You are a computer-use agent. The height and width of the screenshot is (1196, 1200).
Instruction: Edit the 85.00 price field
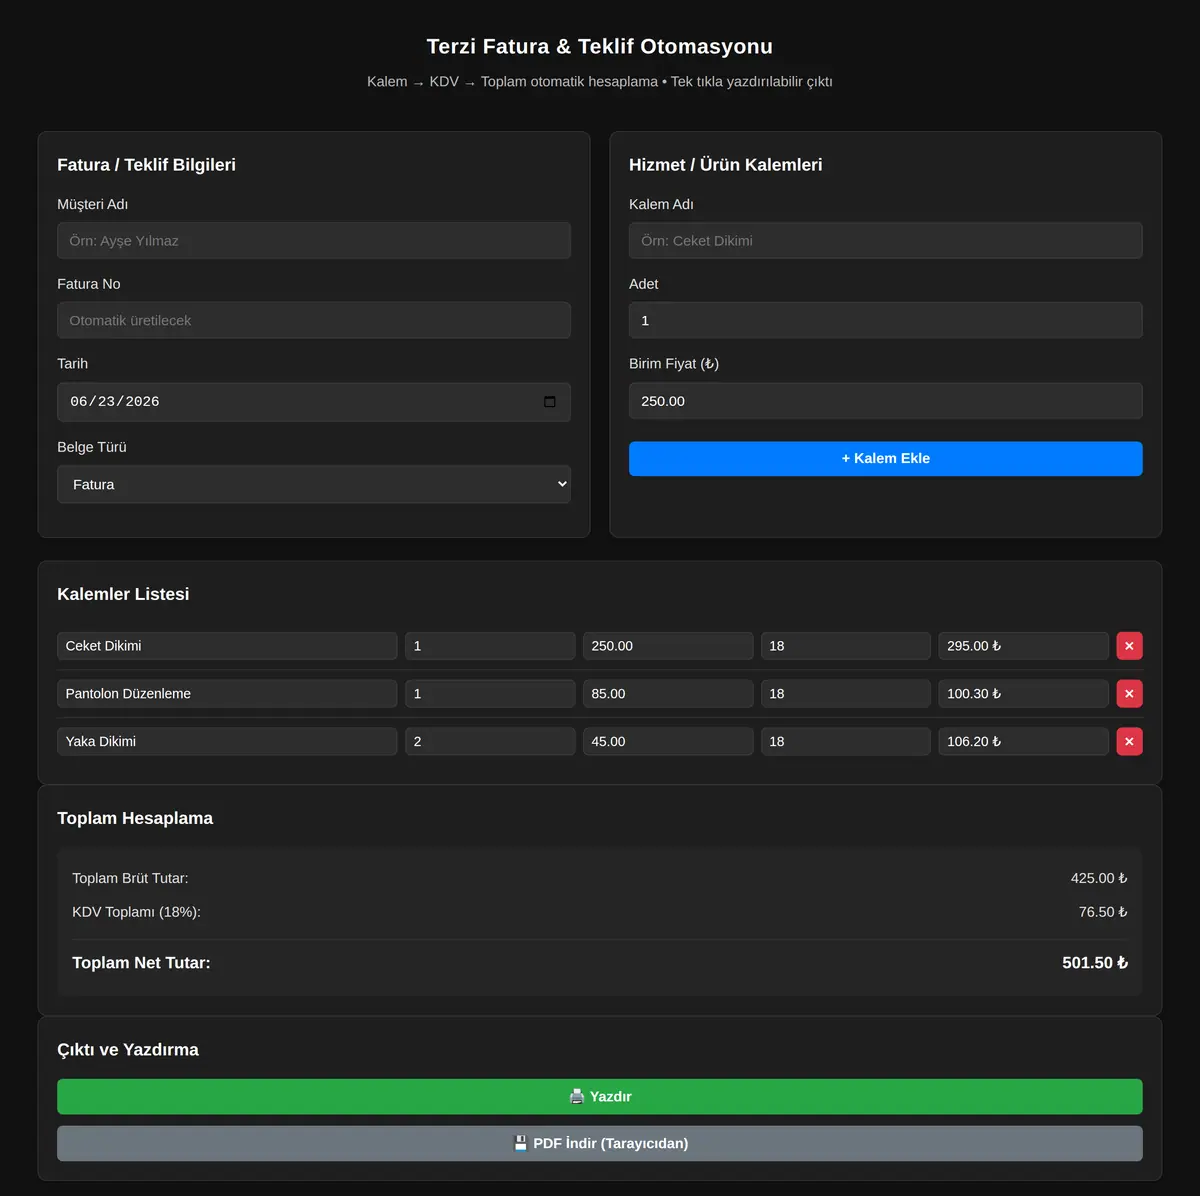[668, 694]
